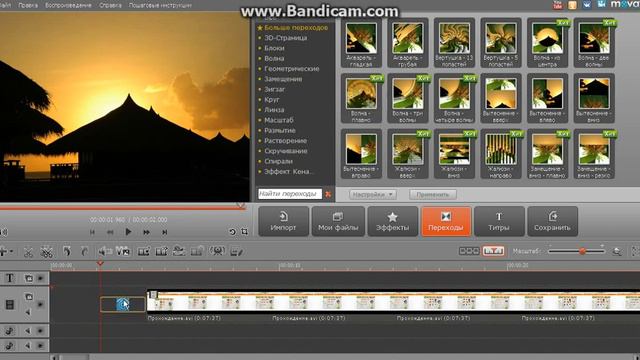Click the zoom magnifier icon right of scale slider
The width and height of the screenshot is (640, 360).
617,251
